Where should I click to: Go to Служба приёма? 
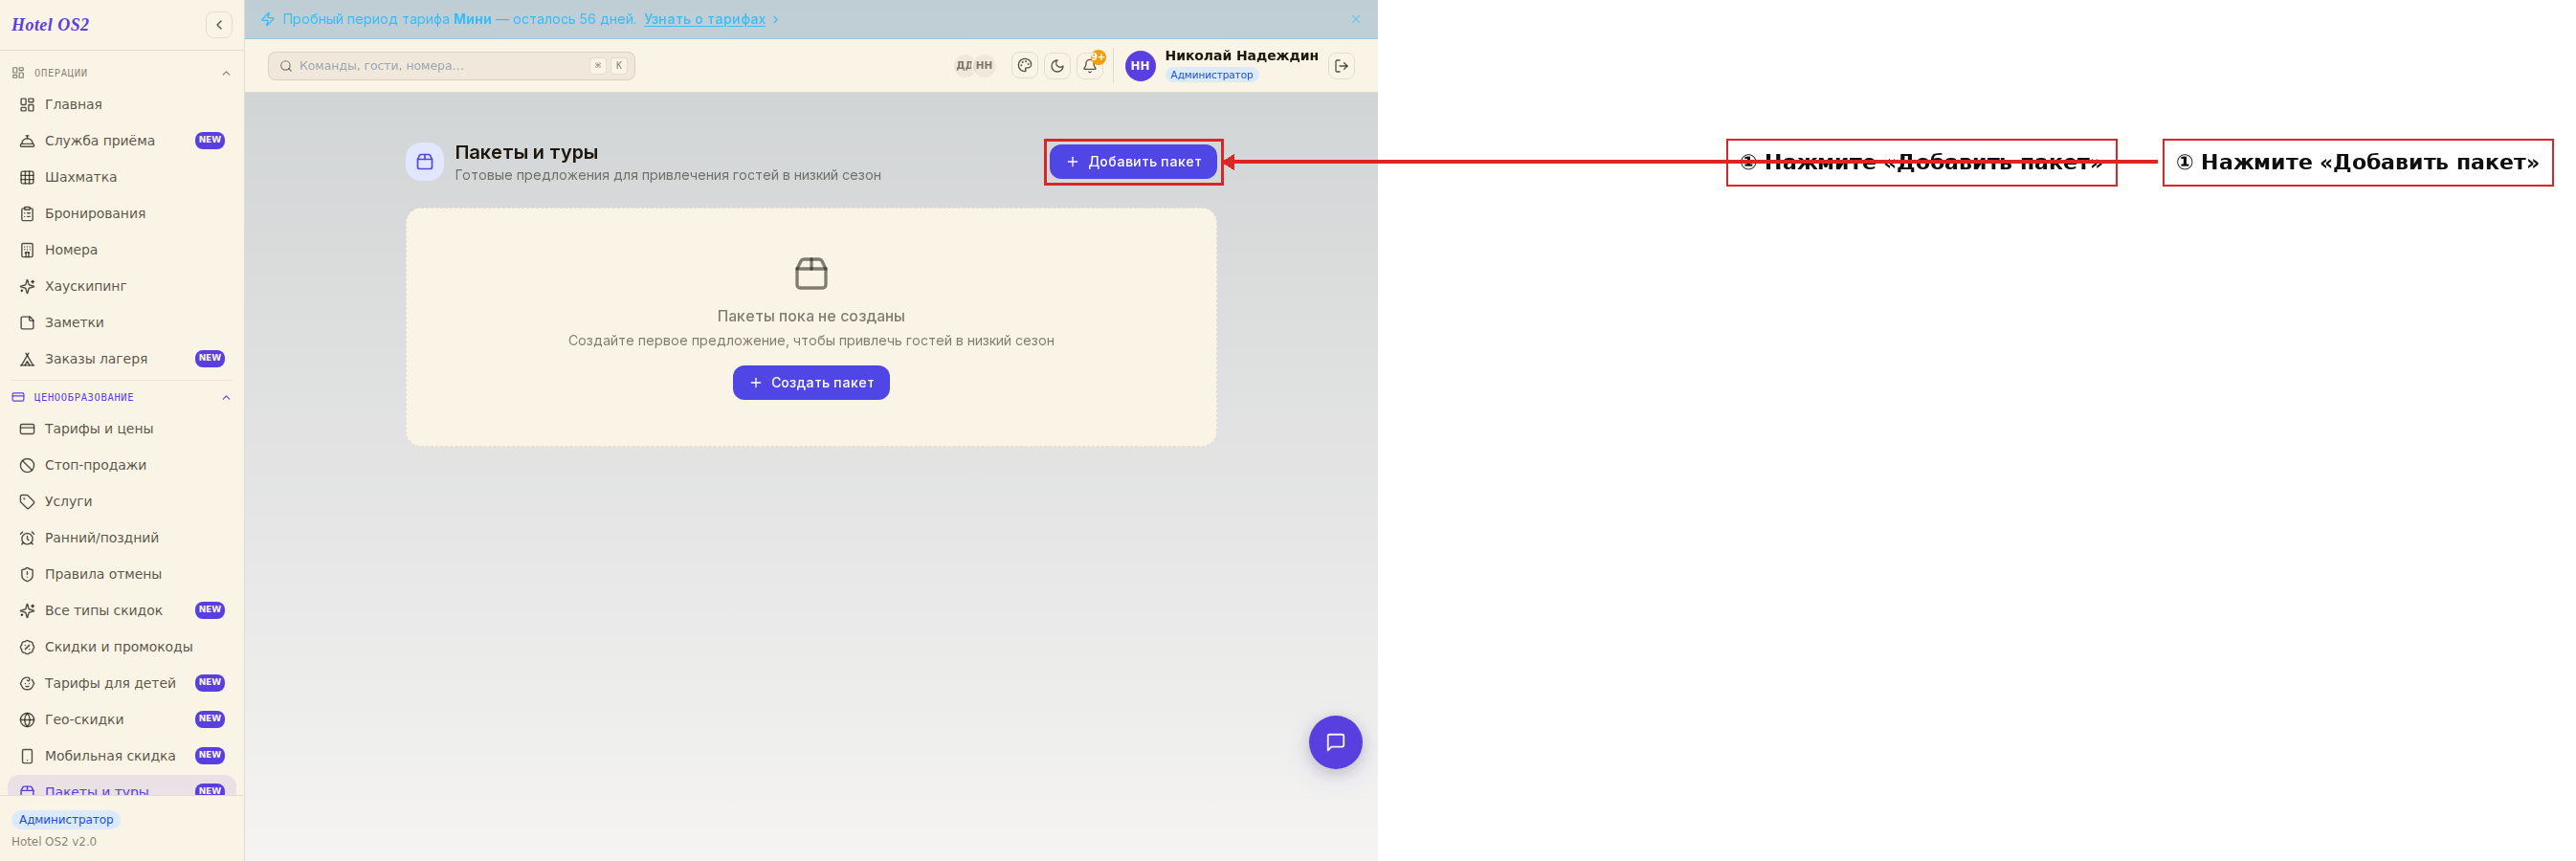click(121, 141)
